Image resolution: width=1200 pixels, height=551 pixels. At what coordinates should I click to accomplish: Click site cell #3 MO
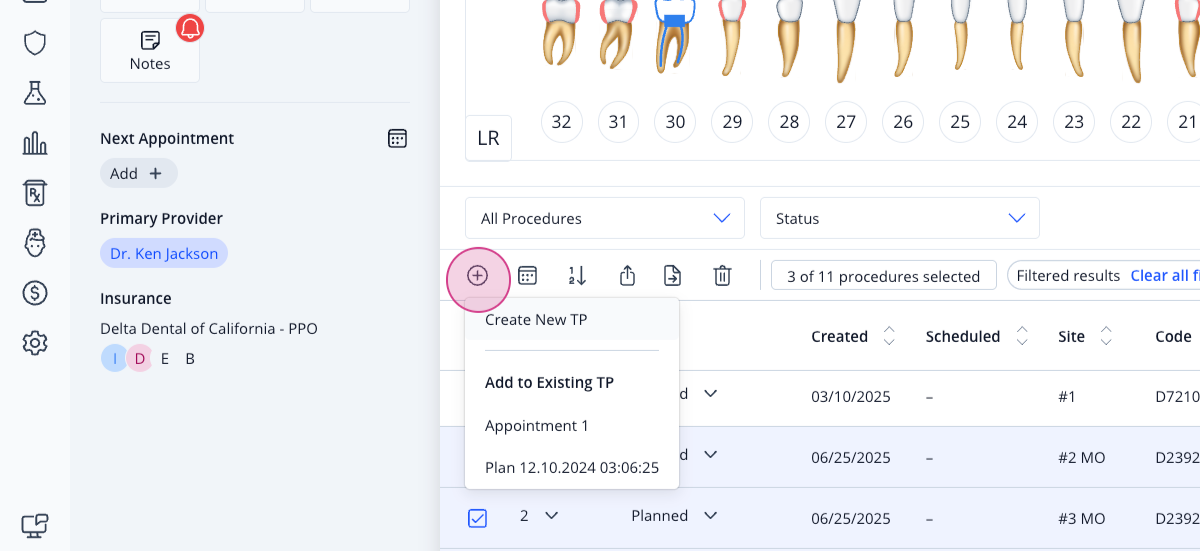[1081, 519]
